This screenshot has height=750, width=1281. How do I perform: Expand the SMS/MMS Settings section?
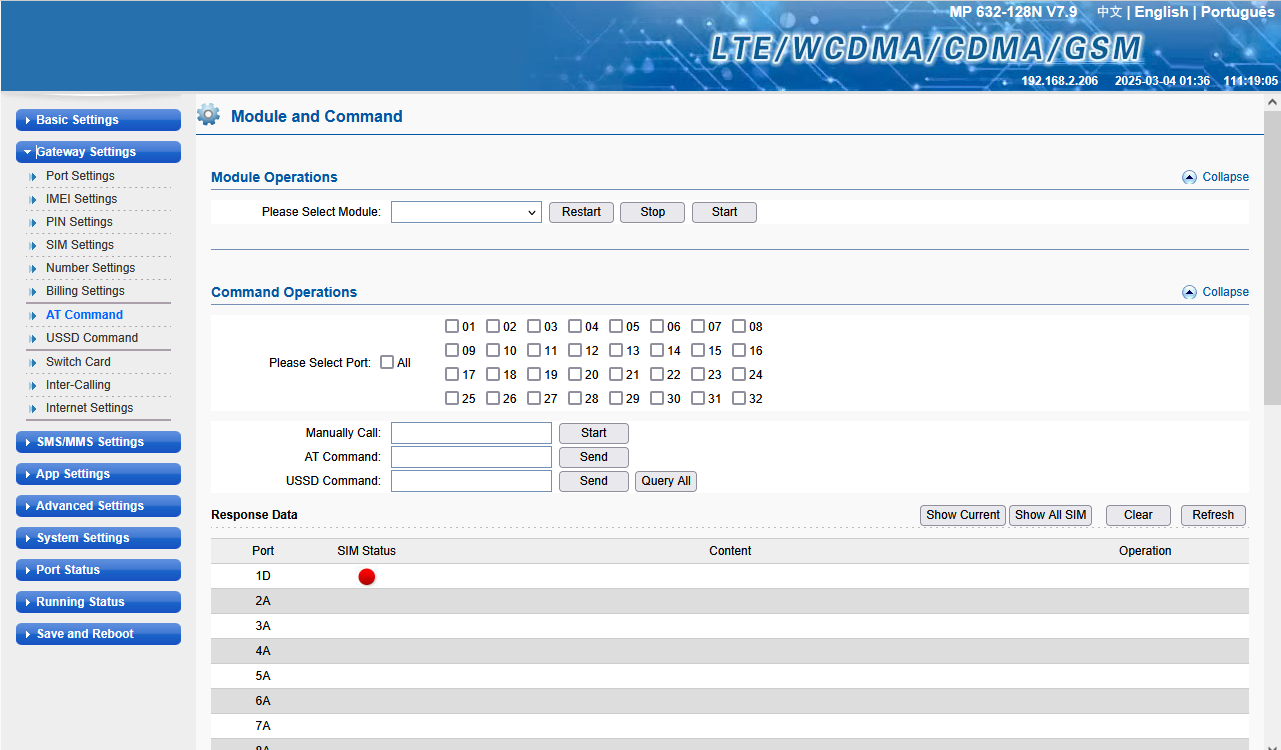coord(98,442)
